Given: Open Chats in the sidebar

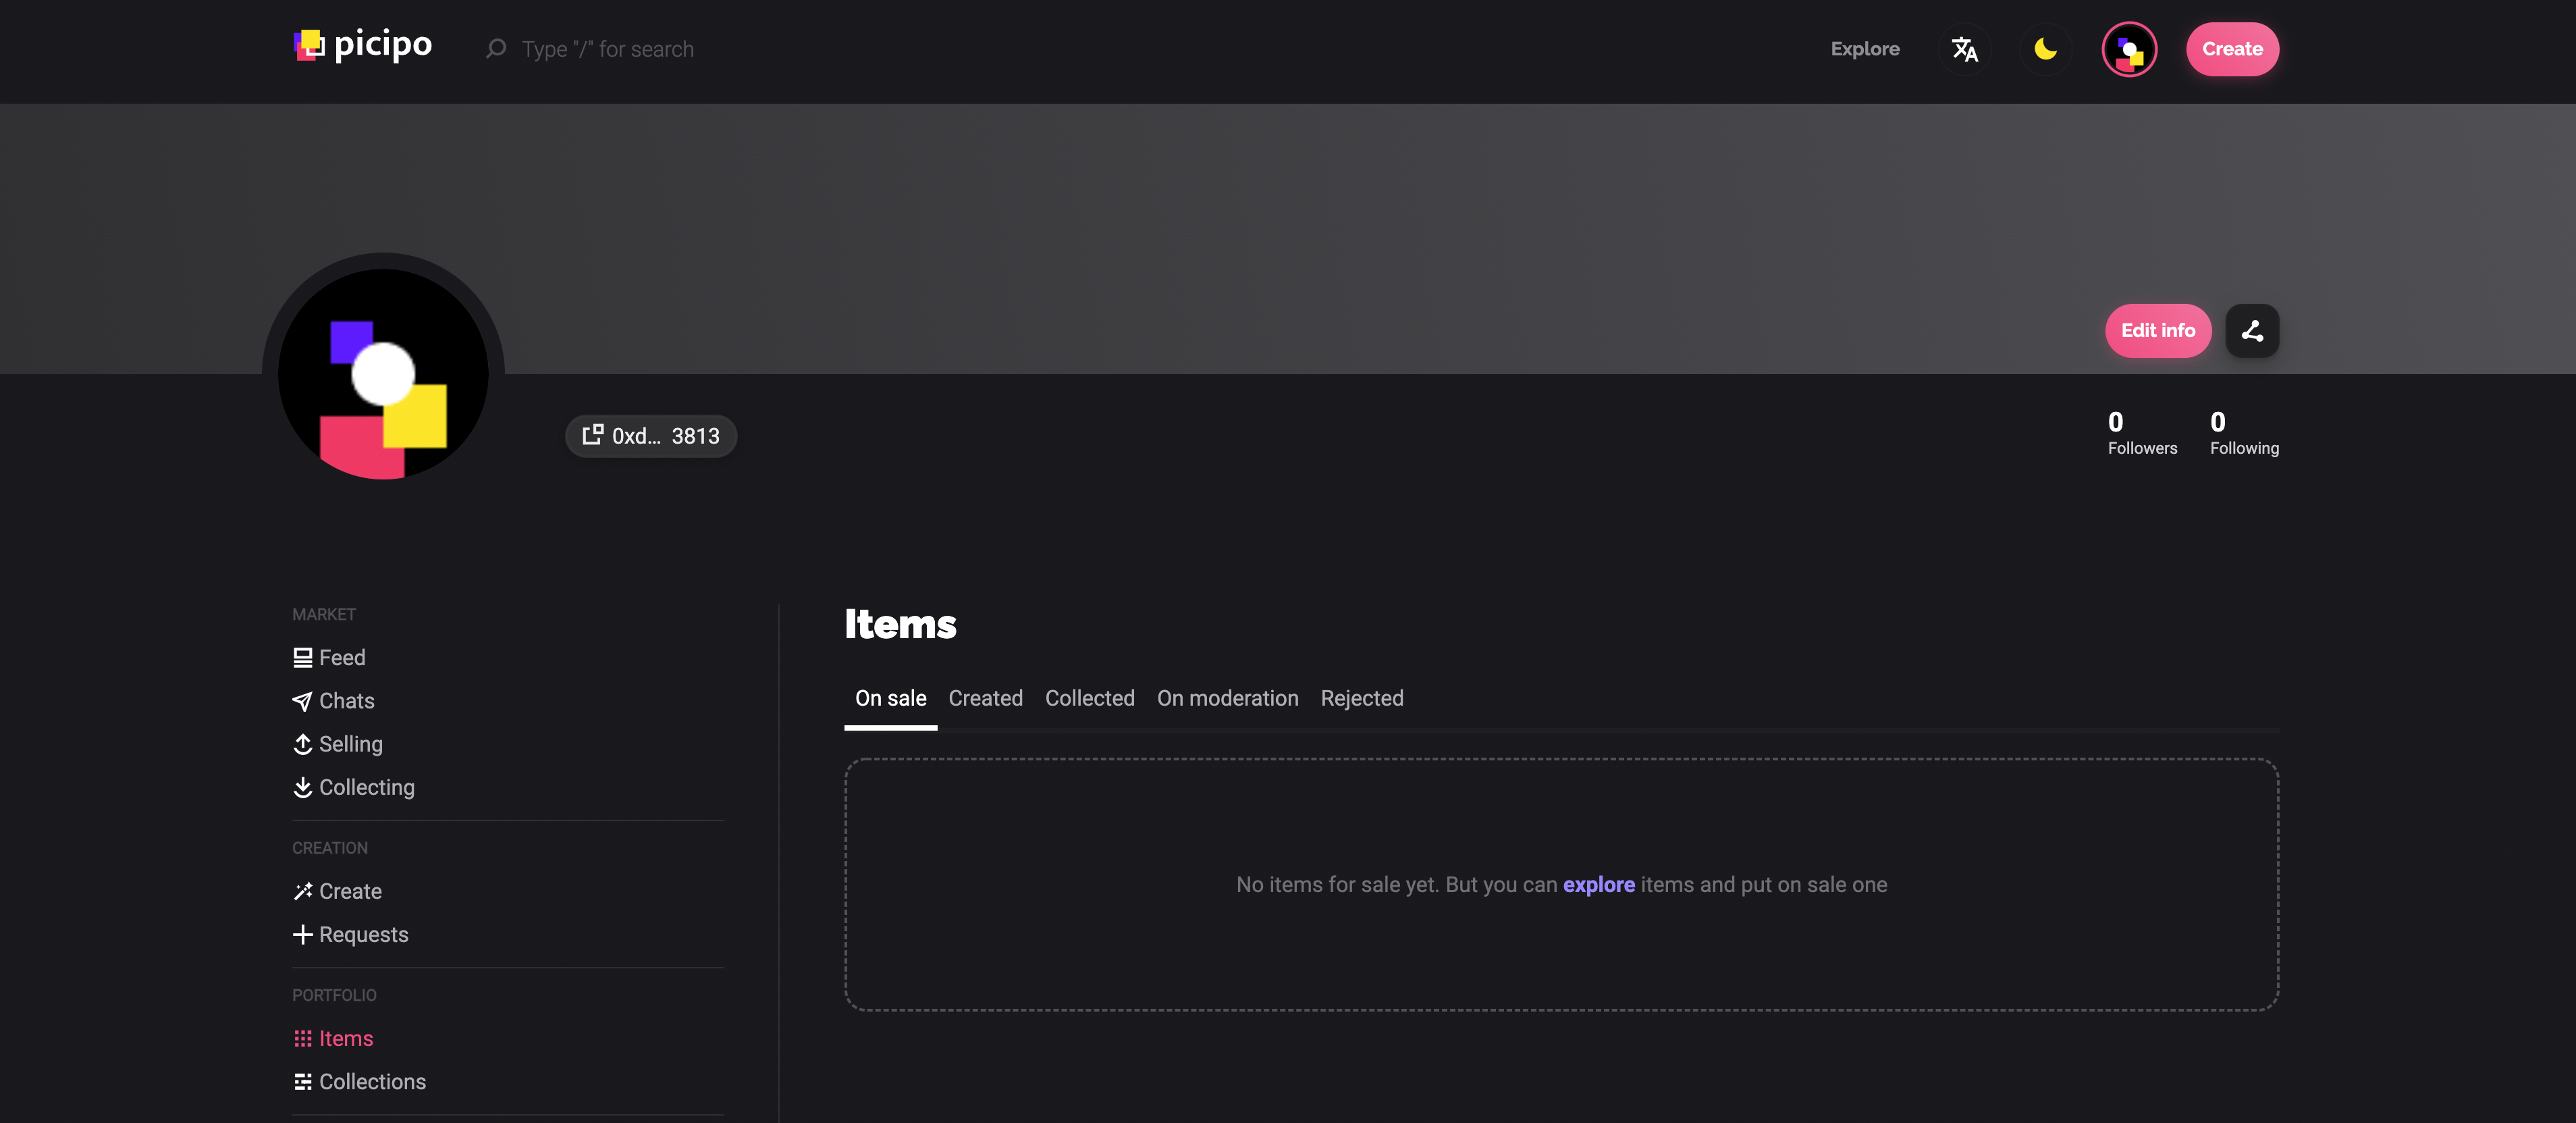Looking at the screenshot, I should [333, 701].
